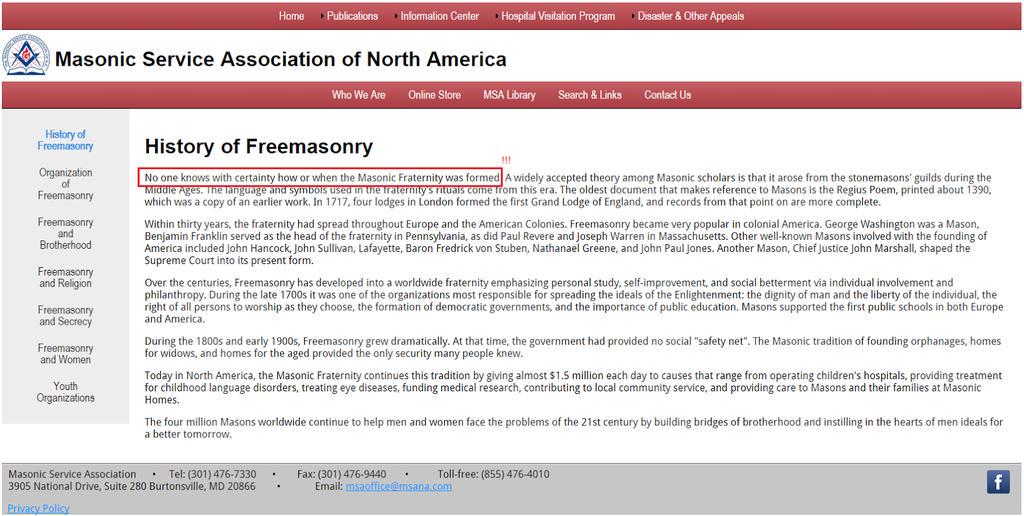Screen dimensions: 1024x516
Task: Click the sentence beginning No one knows with certainty
Action: click(323, 177)
